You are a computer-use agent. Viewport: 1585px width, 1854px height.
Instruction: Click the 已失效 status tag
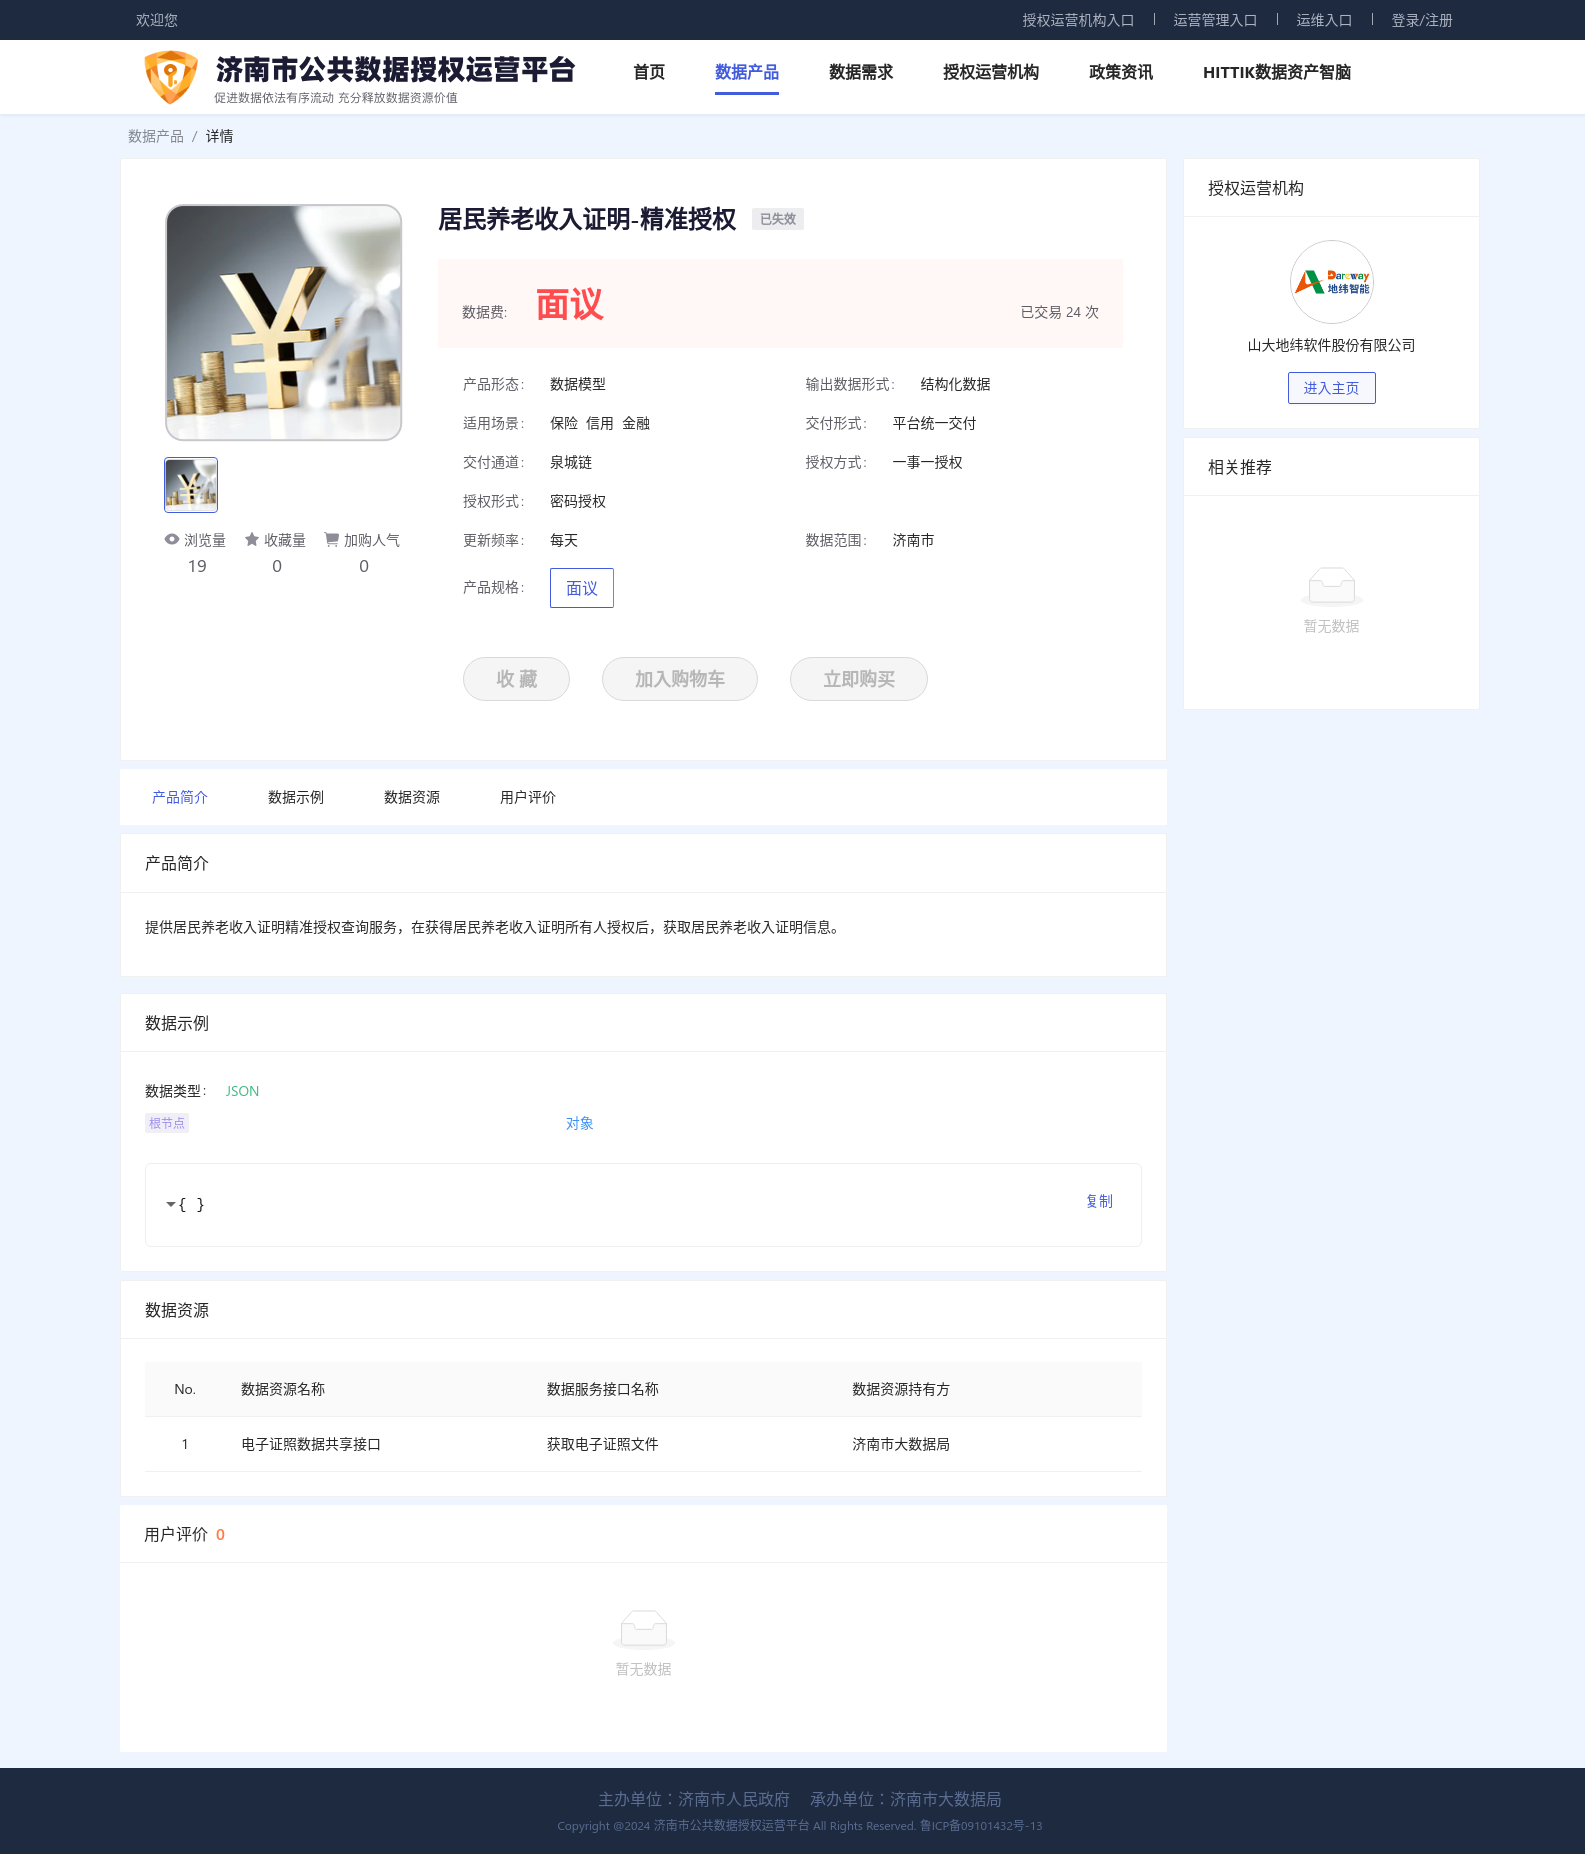(778, 219)
